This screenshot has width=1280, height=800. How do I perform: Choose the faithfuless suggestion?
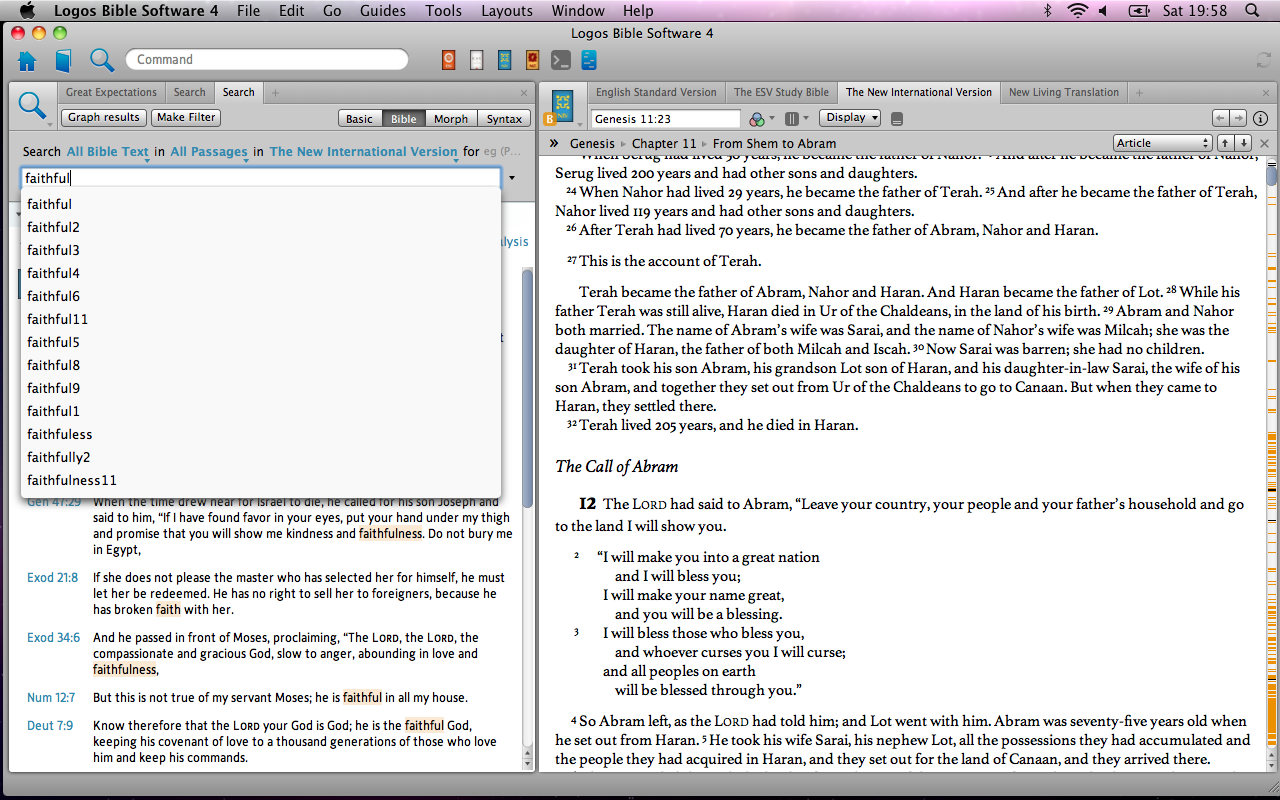261,434
